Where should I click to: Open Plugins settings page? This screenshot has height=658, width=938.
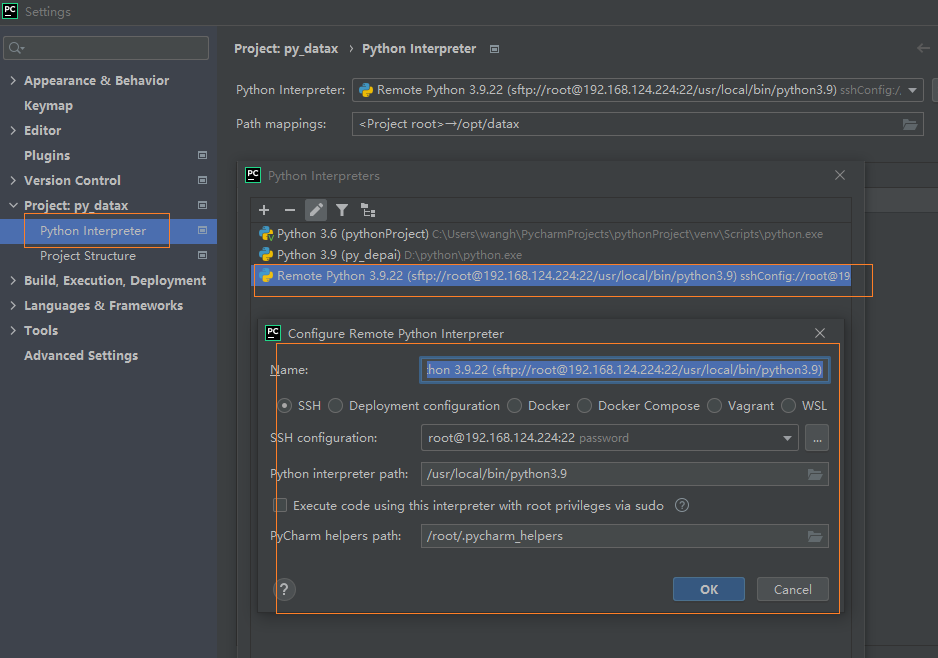click(47, 156)
